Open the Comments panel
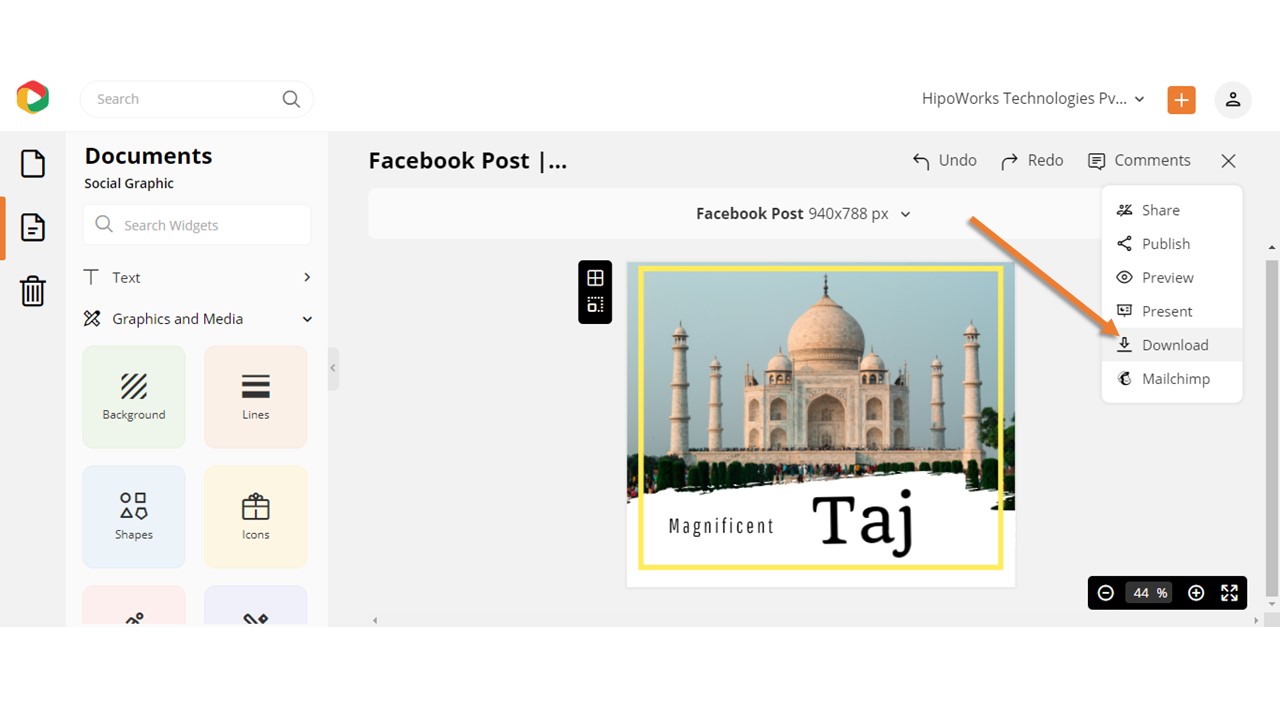The height and width of the screenshot is (720, 1280). 1140,160
